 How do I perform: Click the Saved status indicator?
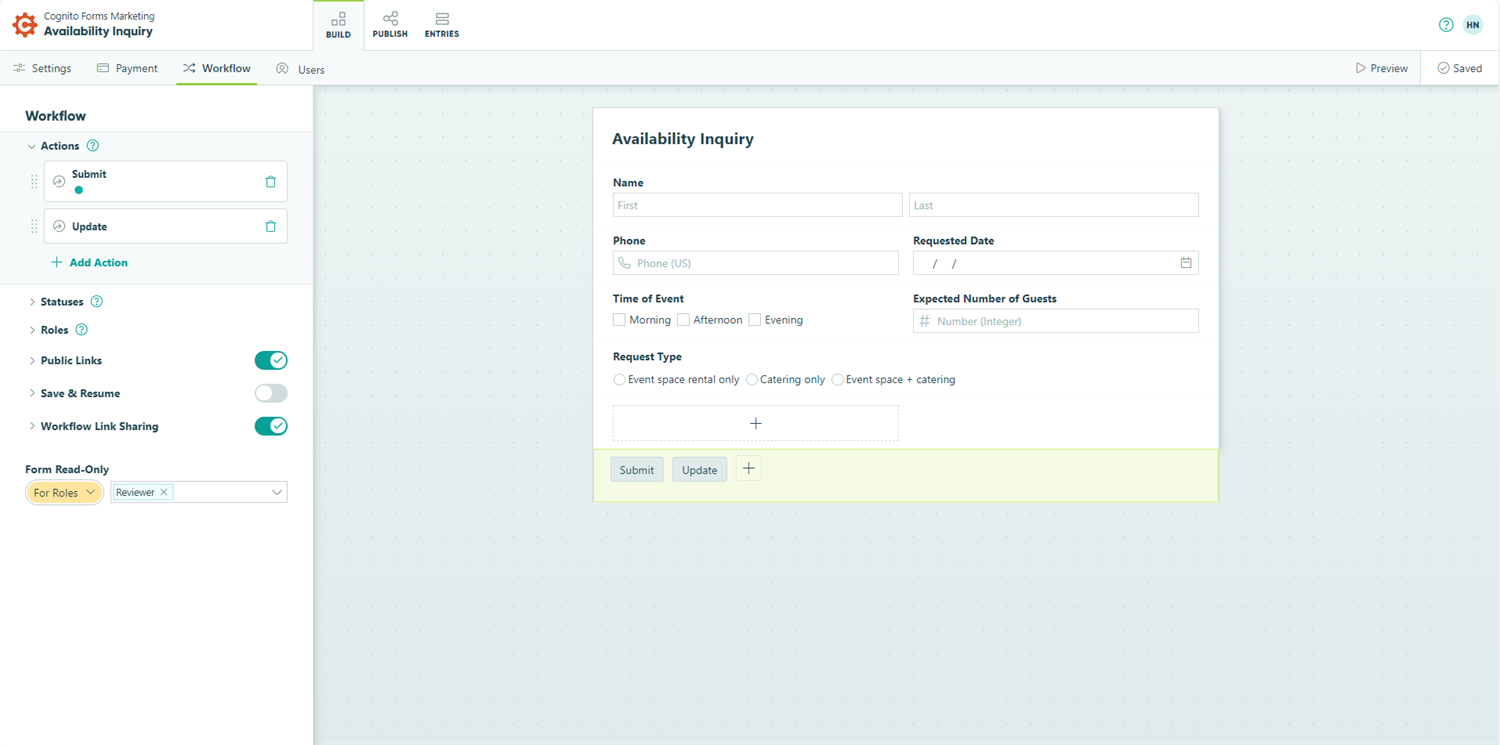tap(1460, 68)
